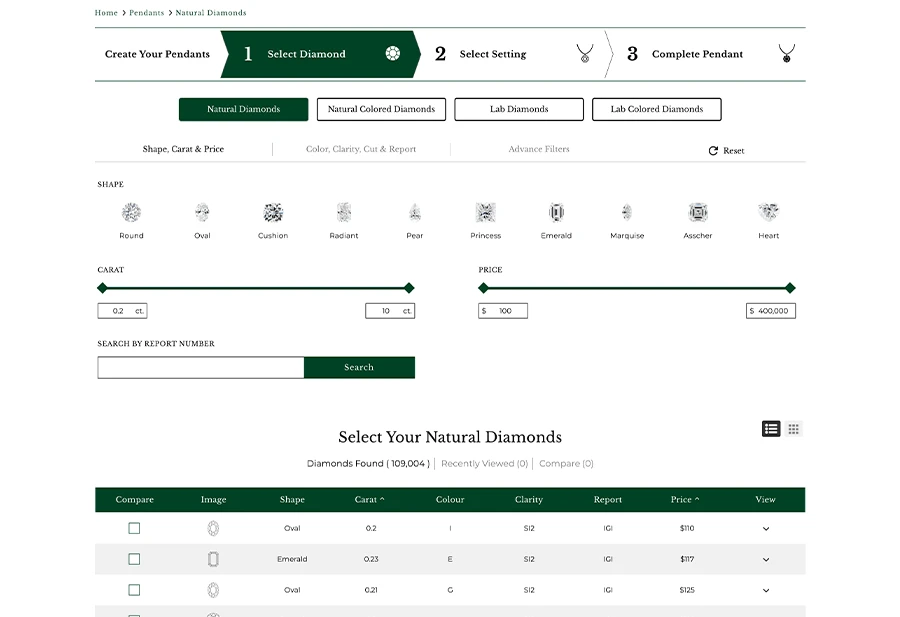This screenshot has width=900, height=617.
Task: Click the Search report number button
Action: click(359, 367)
